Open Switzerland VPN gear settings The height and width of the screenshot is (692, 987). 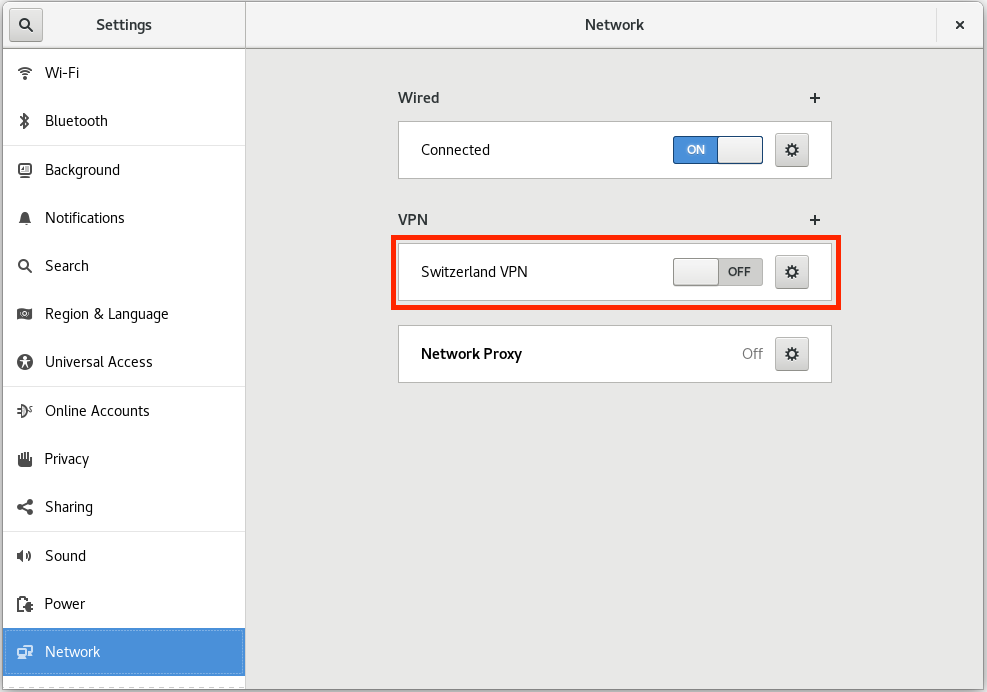click(x=792, y=272)
